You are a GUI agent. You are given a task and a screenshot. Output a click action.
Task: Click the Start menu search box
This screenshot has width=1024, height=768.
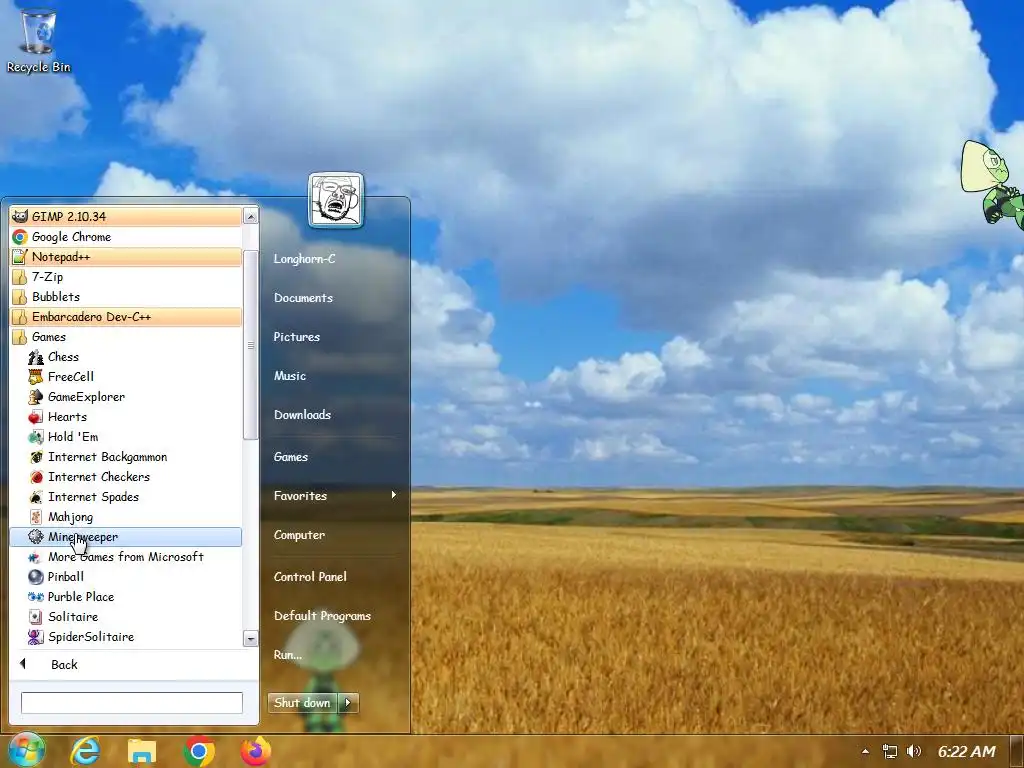pos(132,703)
